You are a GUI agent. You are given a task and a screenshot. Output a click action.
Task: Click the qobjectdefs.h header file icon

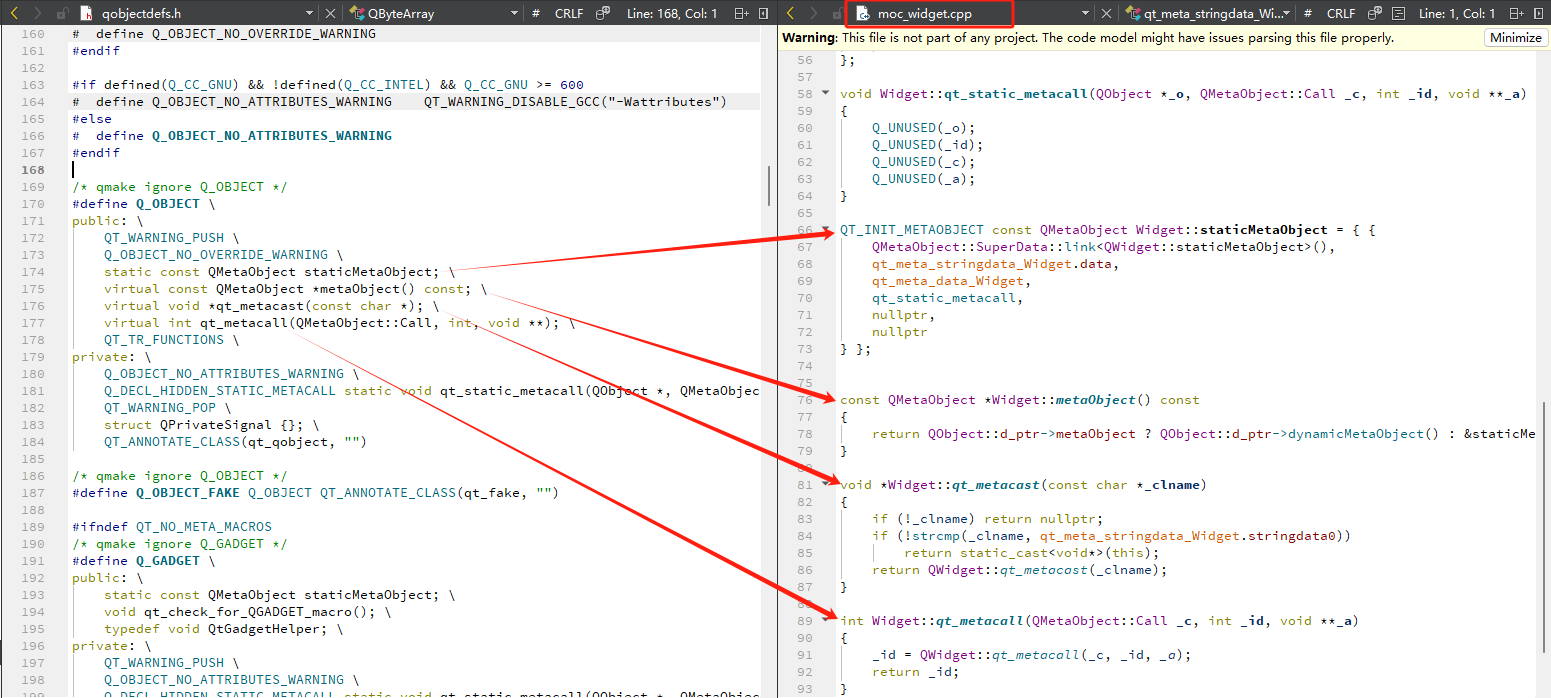point(86,14)
